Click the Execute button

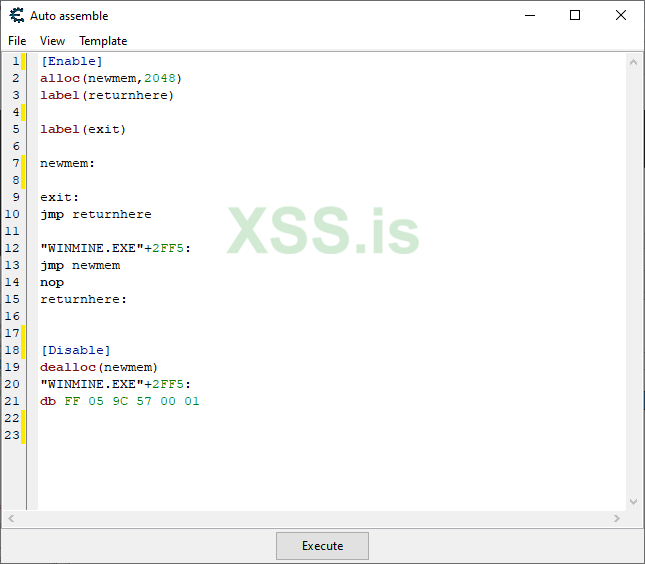322,545
